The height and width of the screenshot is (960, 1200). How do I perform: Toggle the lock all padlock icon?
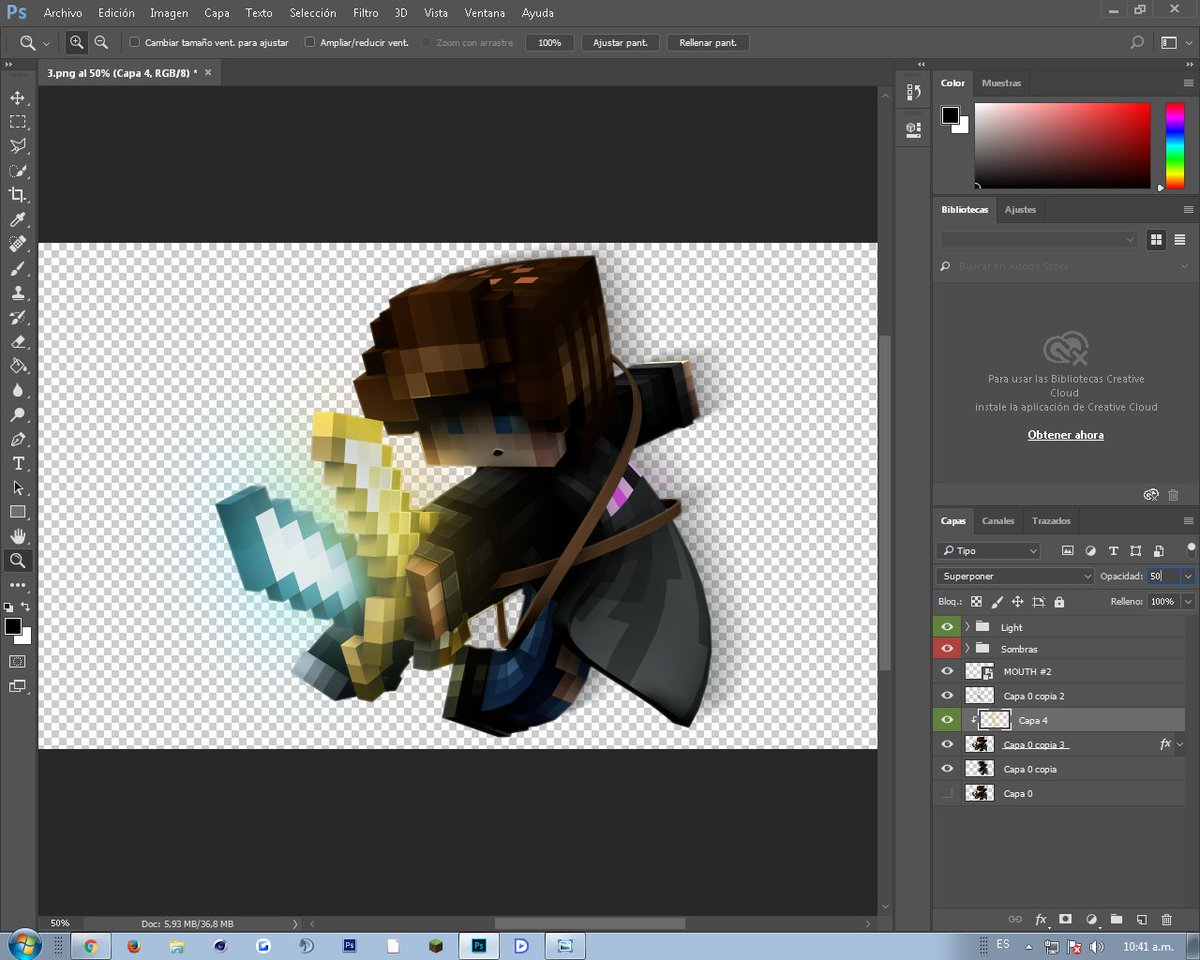coord(1059,602)
